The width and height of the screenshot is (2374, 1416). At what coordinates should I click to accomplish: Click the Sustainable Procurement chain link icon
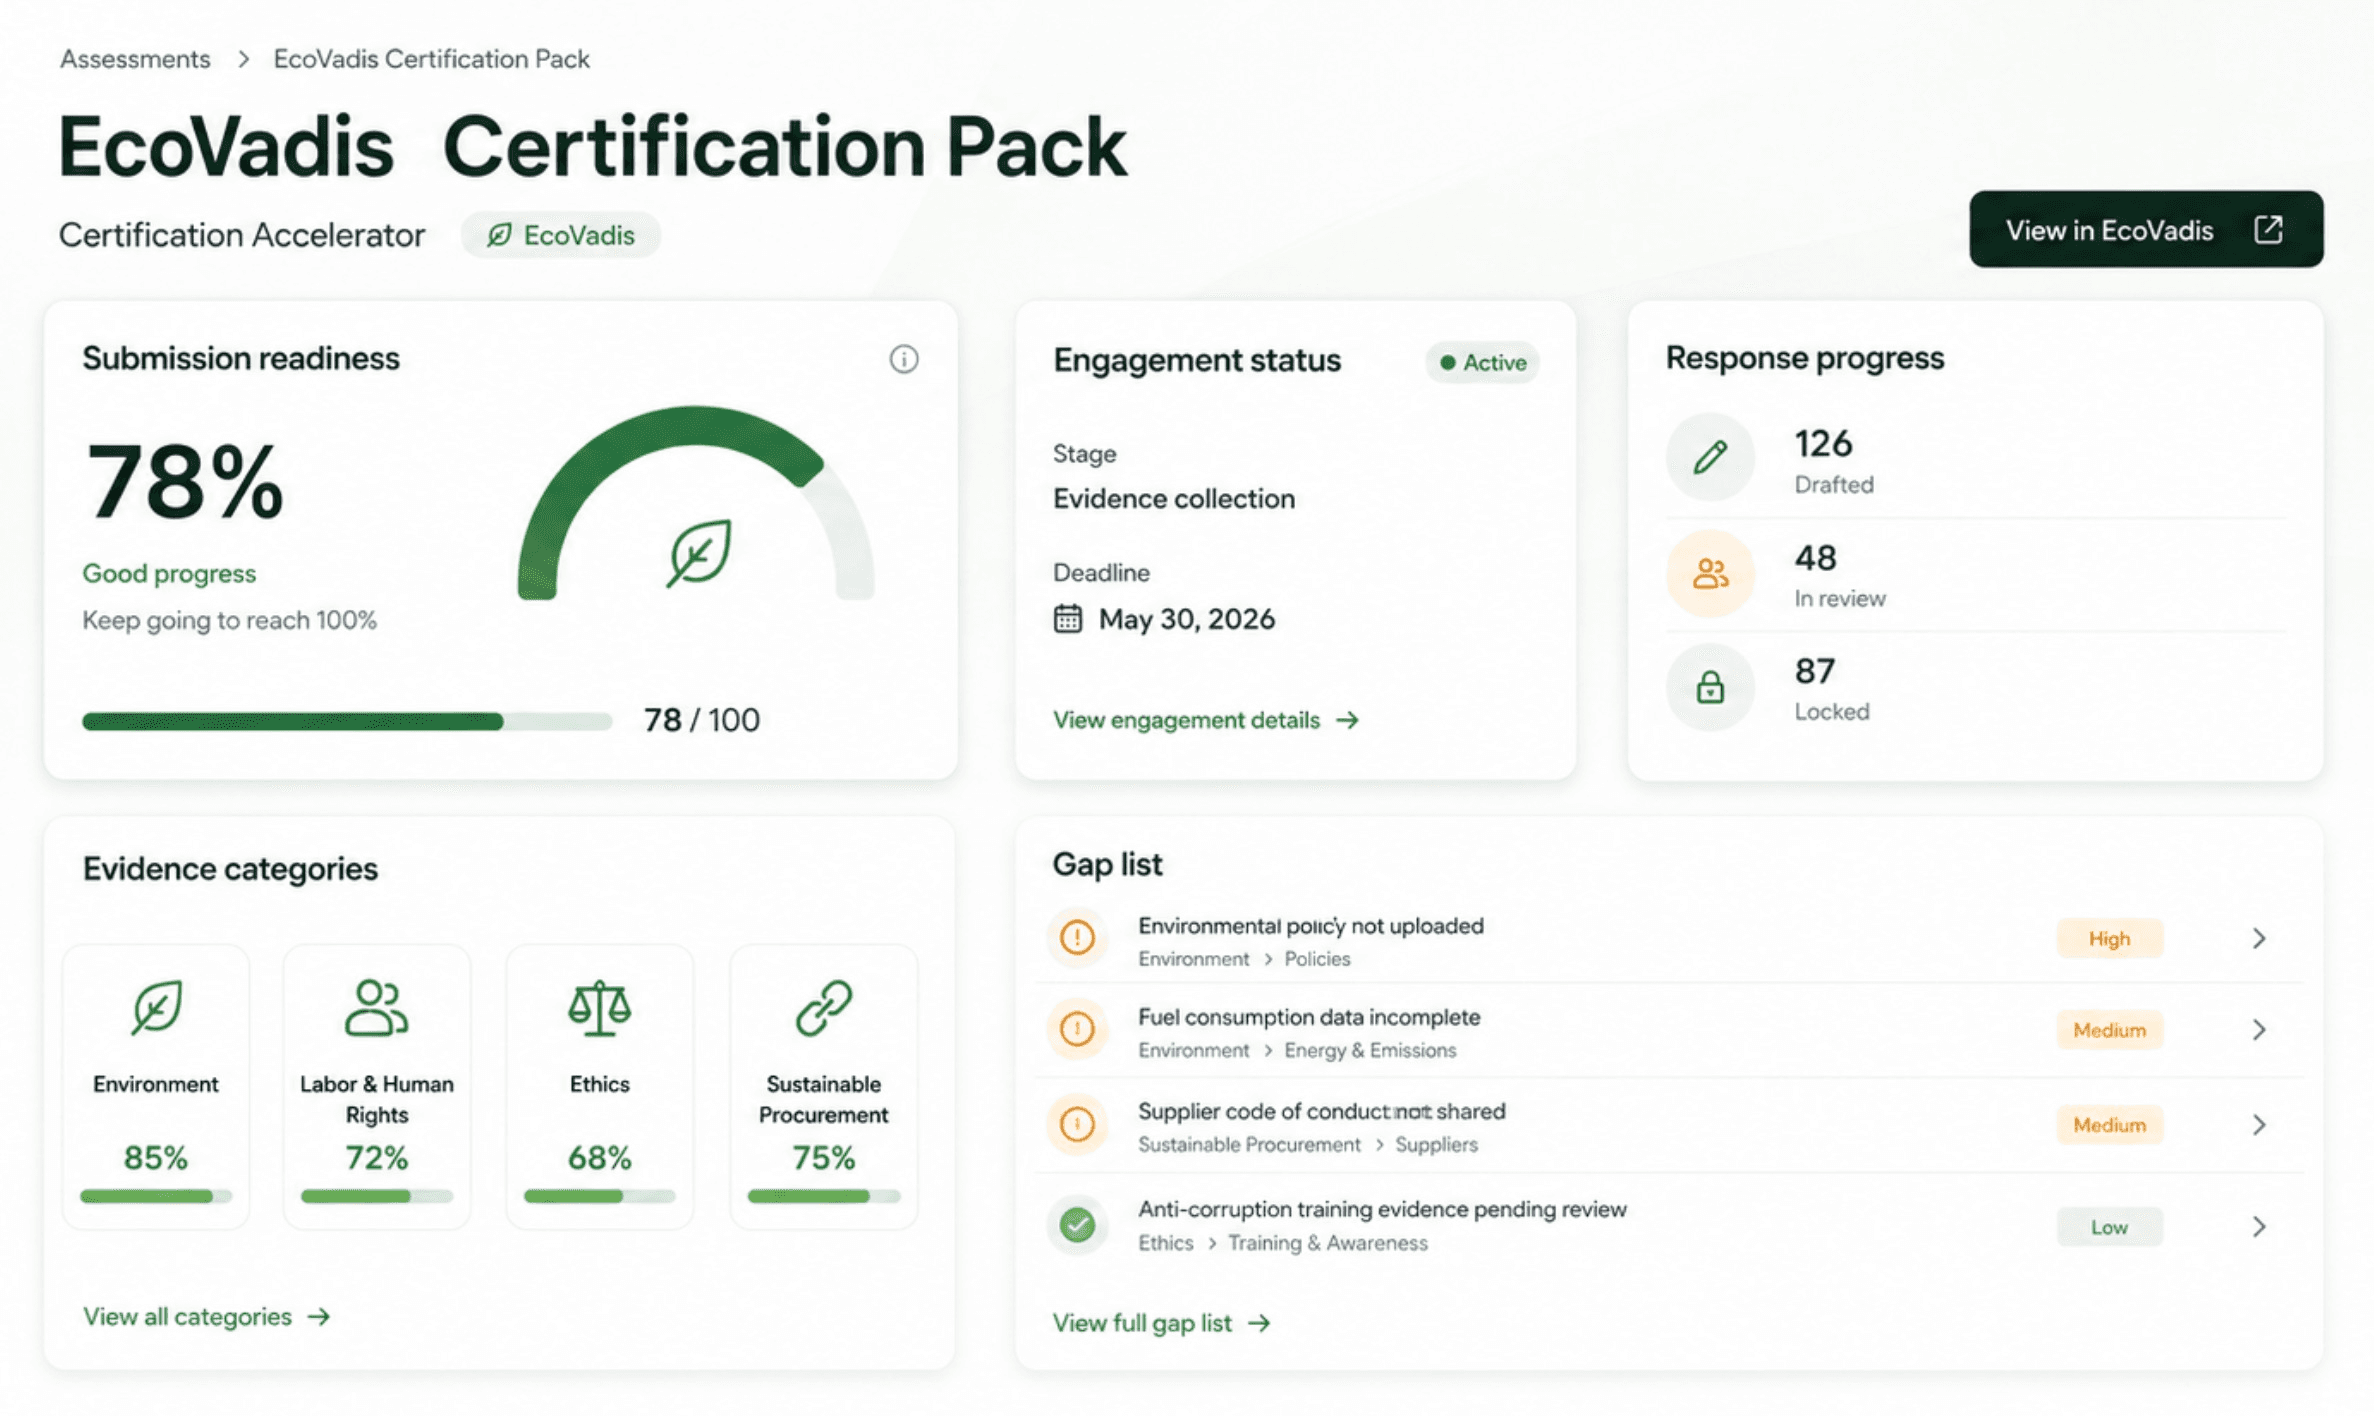point(823,1007)
